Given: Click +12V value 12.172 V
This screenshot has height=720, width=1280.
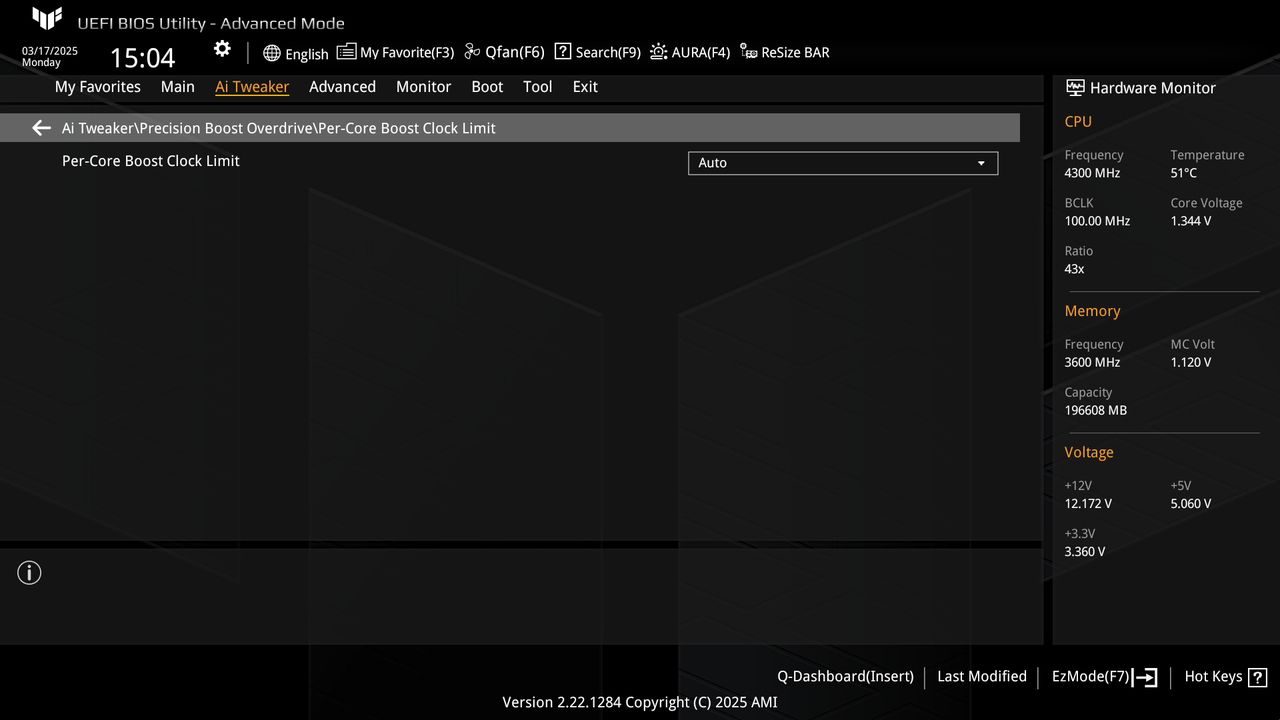Looking at the screenshot, I should point(1088,503).
